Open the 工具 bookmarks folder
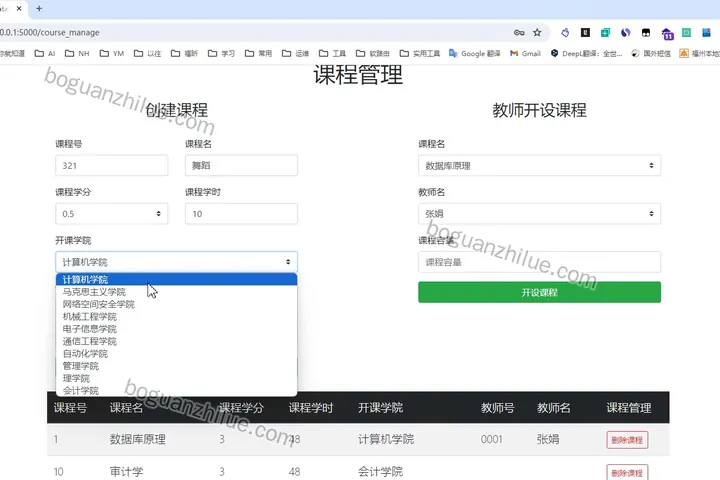 point(332,53)
